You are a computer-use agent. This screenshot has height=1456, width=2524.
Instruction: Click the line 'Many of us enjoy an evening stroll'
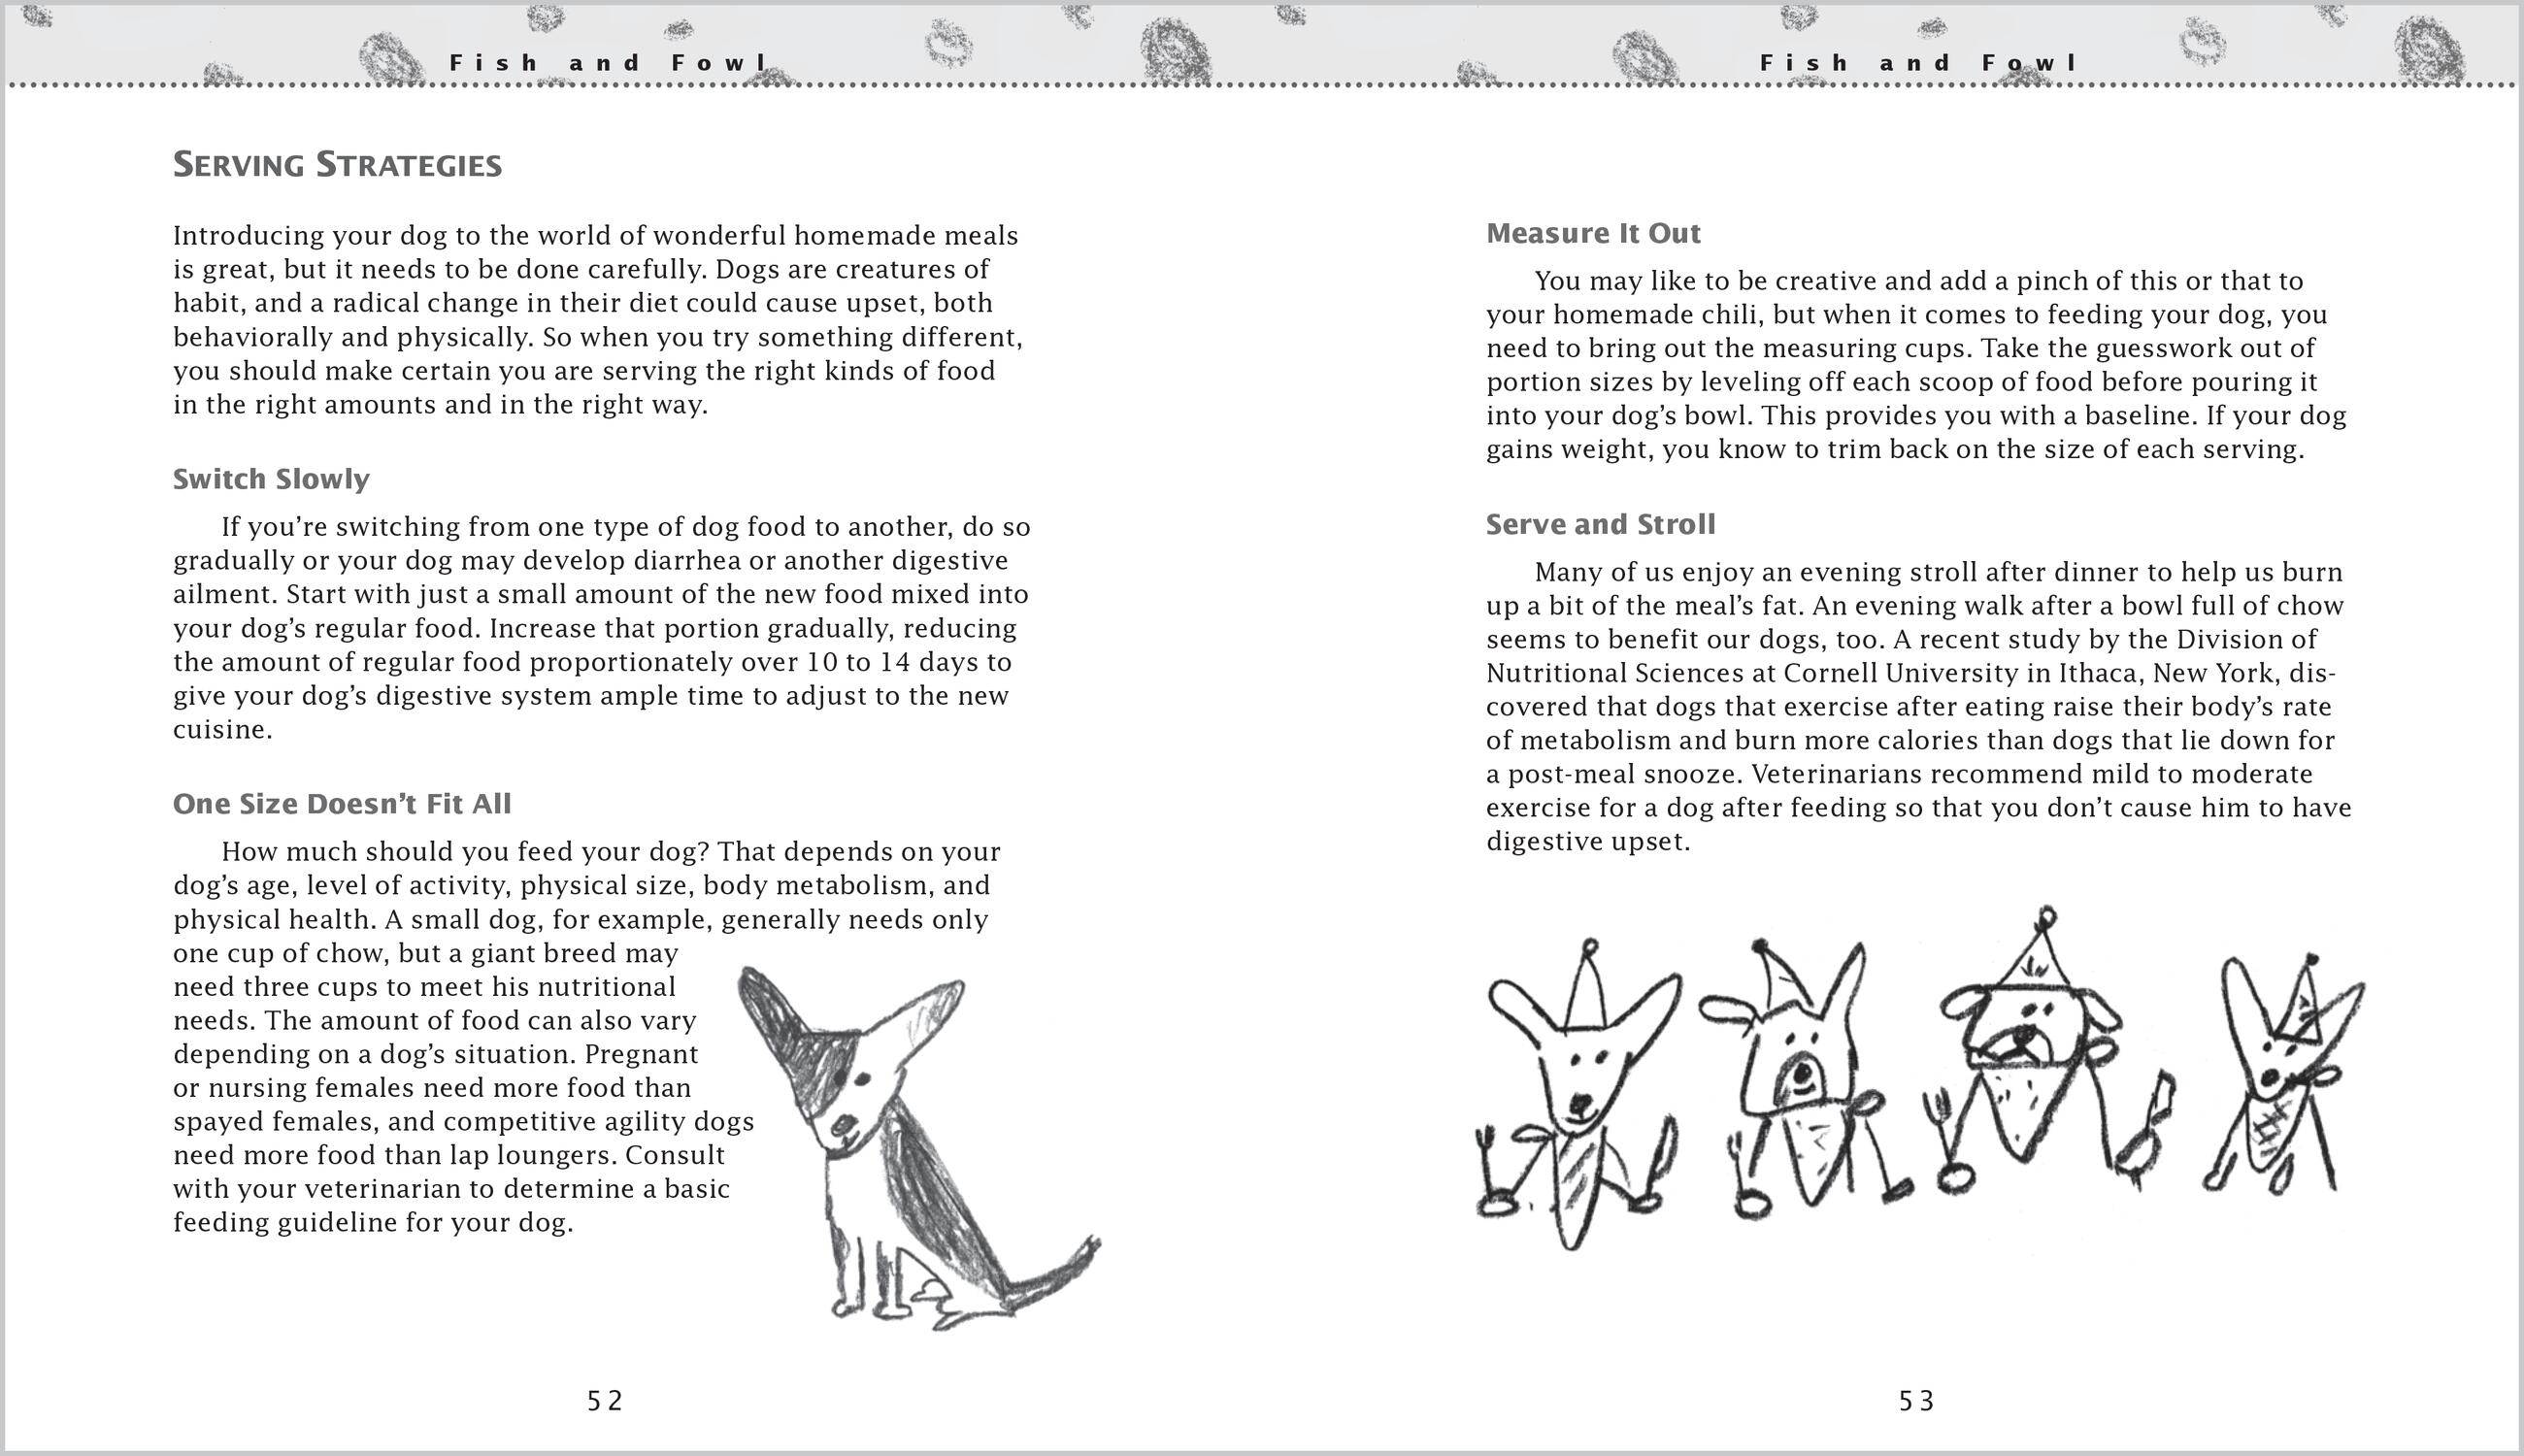click(1939, 572)
